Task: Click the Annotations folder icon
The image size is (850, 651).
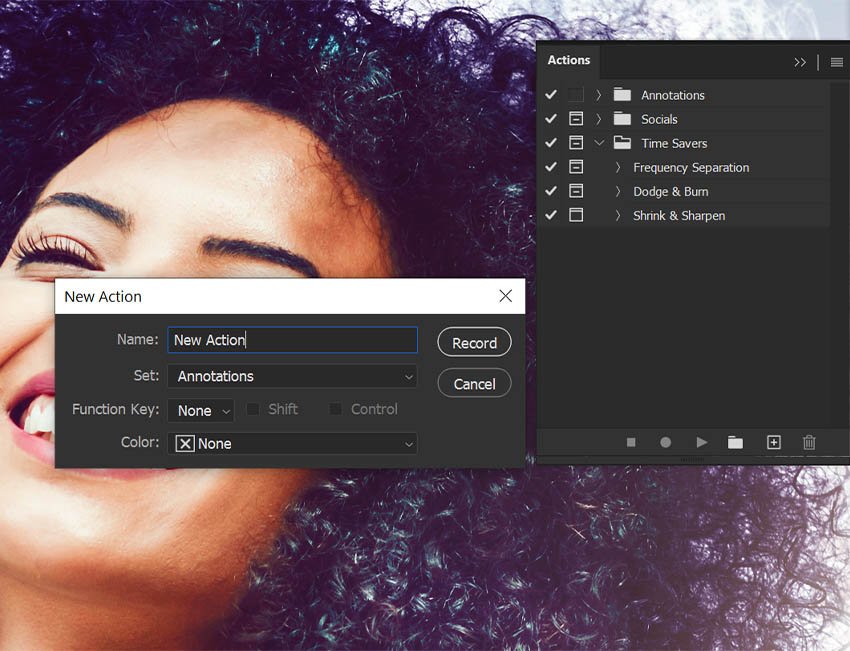Action: 622,95
